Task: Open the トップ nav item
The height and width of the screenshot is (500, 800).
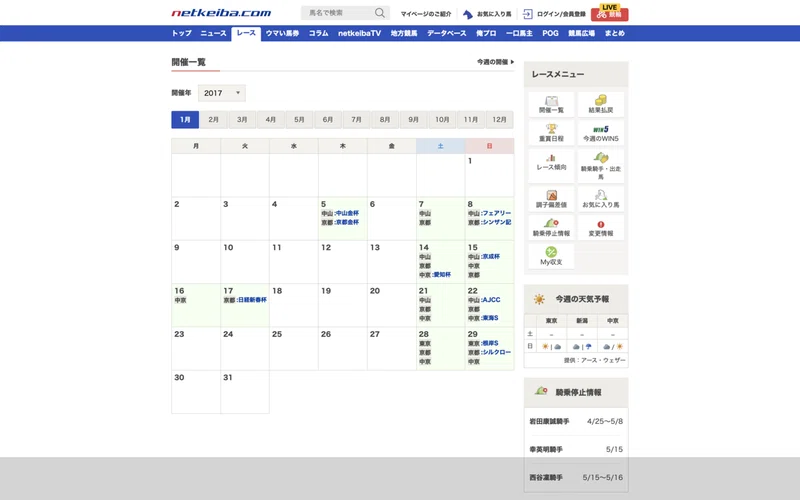Action: click(181, 33)
